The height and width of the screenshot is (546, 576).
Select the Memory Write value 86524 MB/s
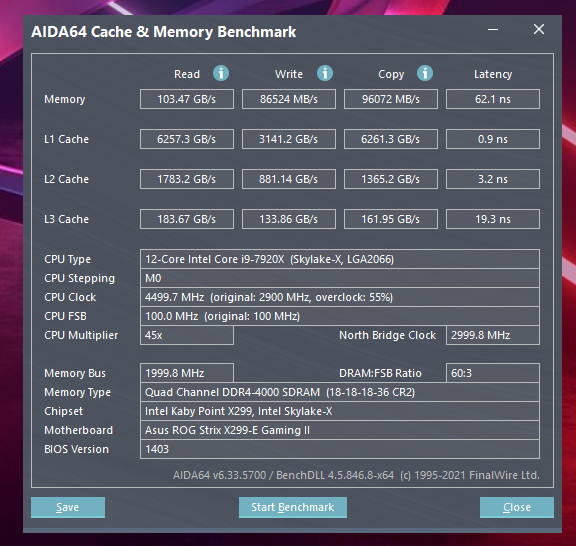tap(289, 99)
